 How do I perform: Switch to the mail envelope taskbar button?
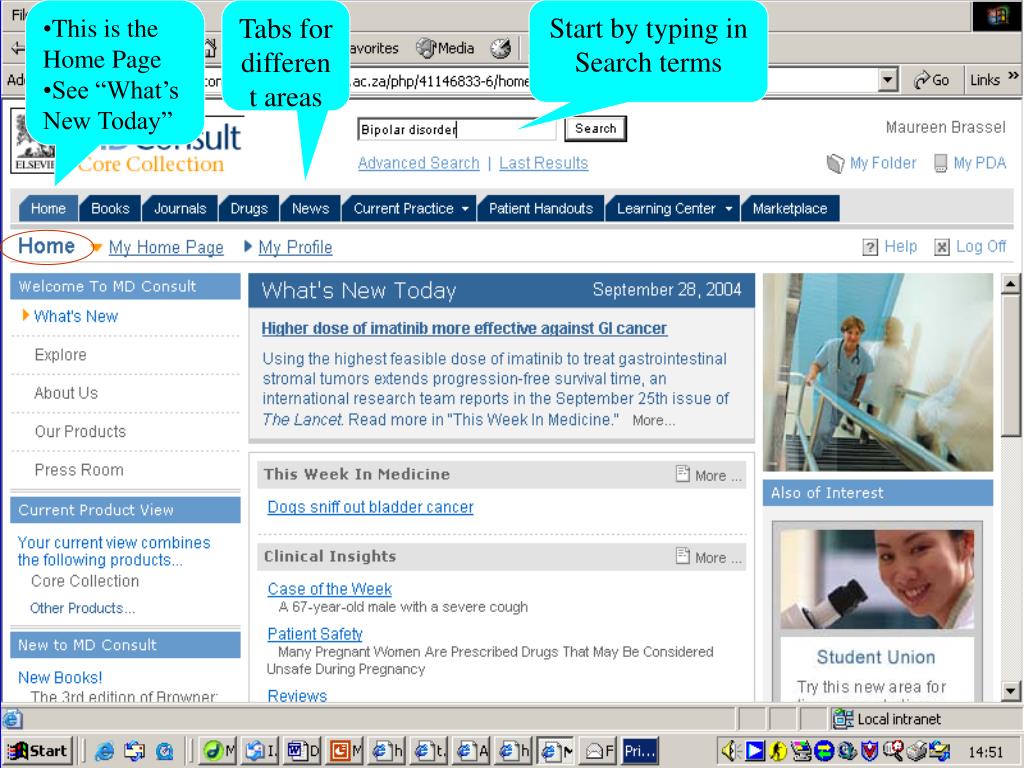tap(599, 751)
